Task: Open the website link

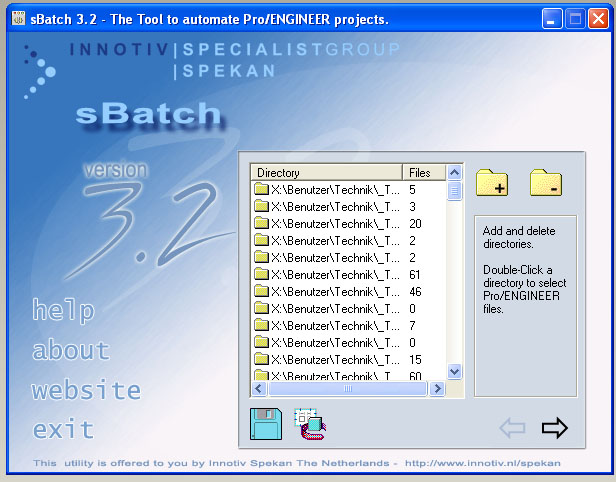Action: (86, 389)
